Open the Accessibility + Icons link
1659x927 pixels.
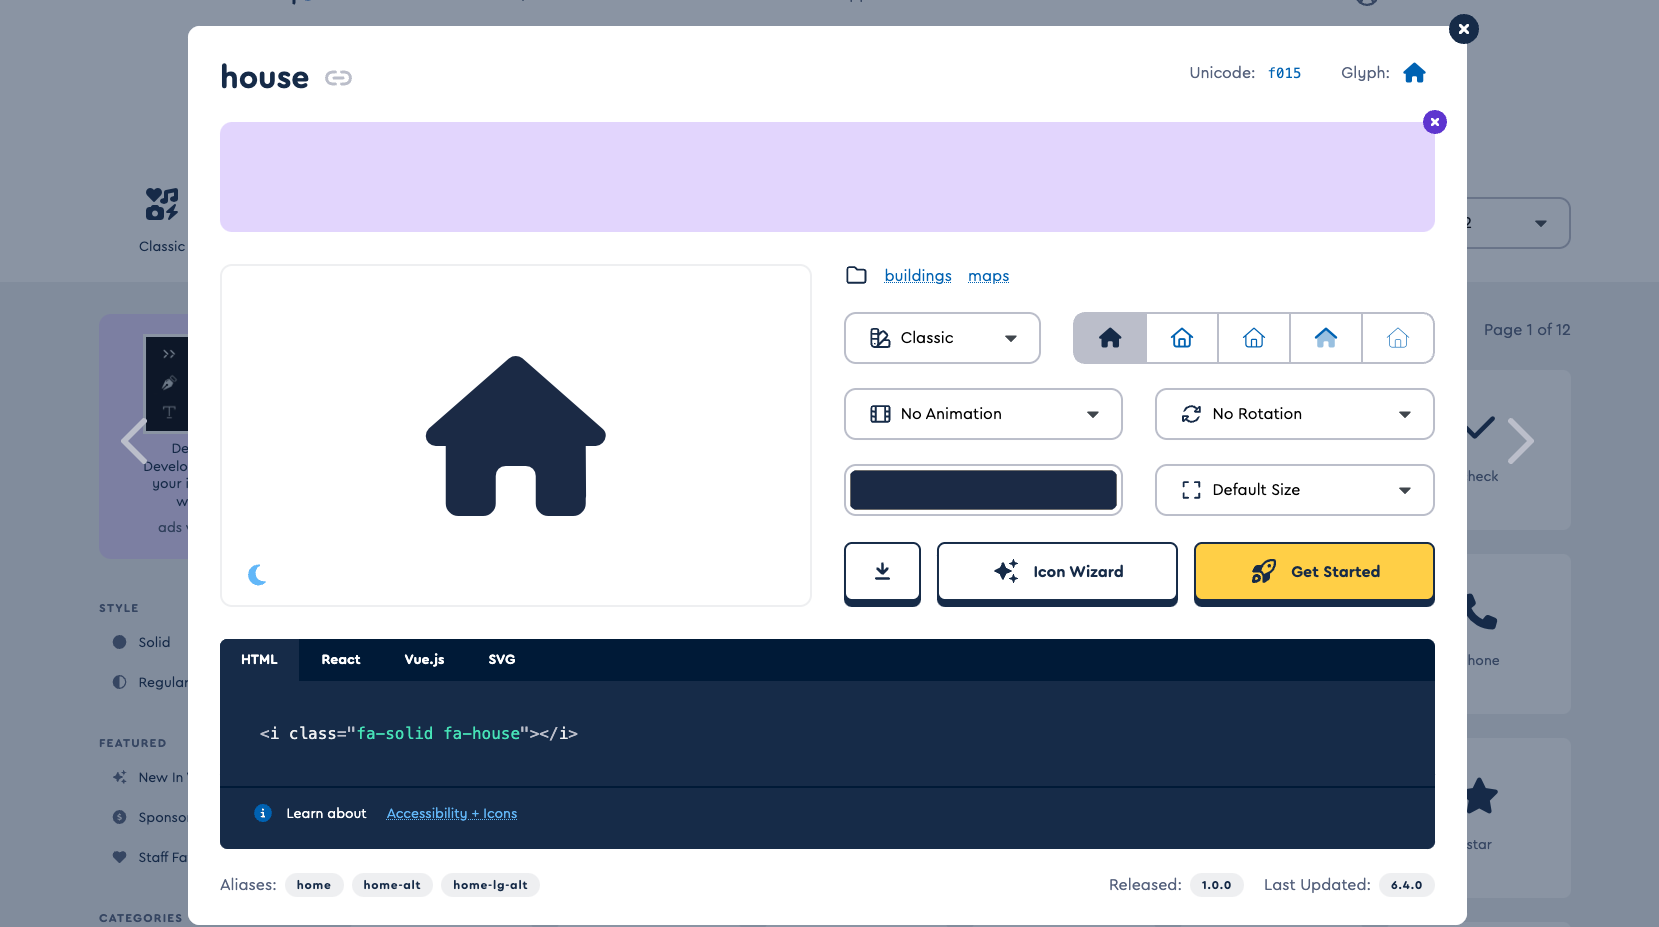click(x=452, y=813)
